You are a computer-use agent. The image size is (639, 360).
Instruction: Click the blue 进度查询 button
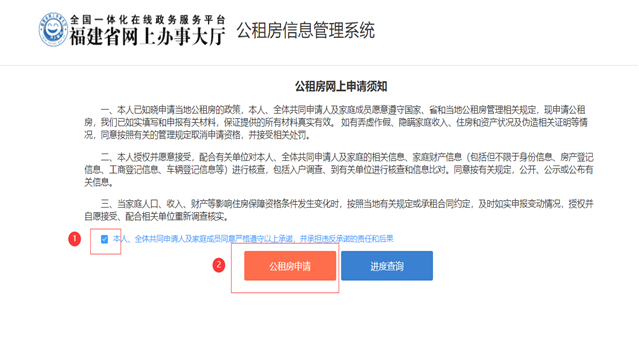[387, 266]
